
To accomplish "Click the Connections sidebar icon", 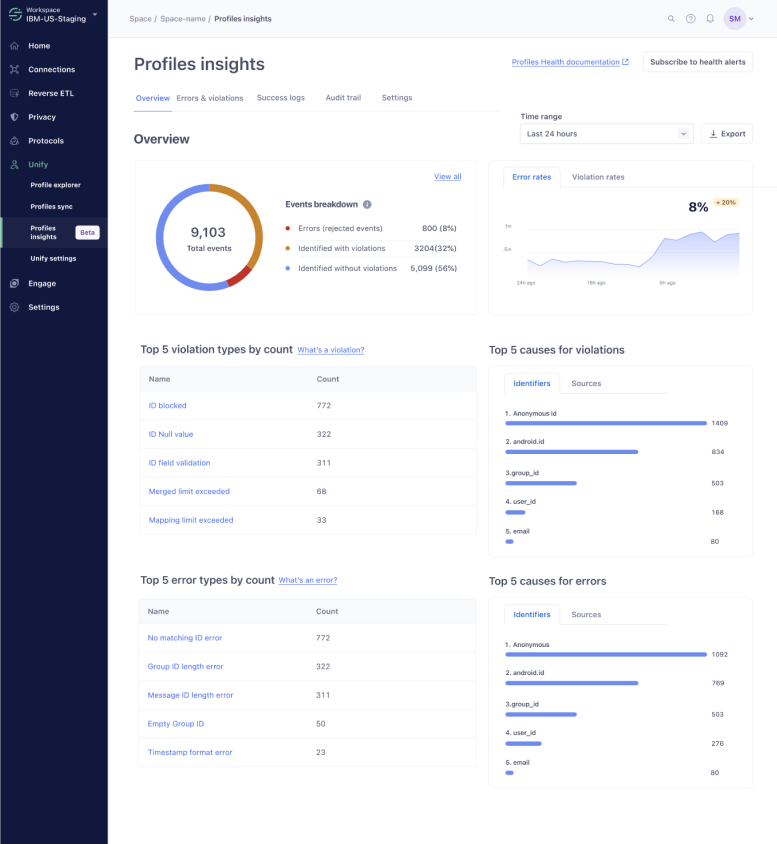I will click(15, 69).
